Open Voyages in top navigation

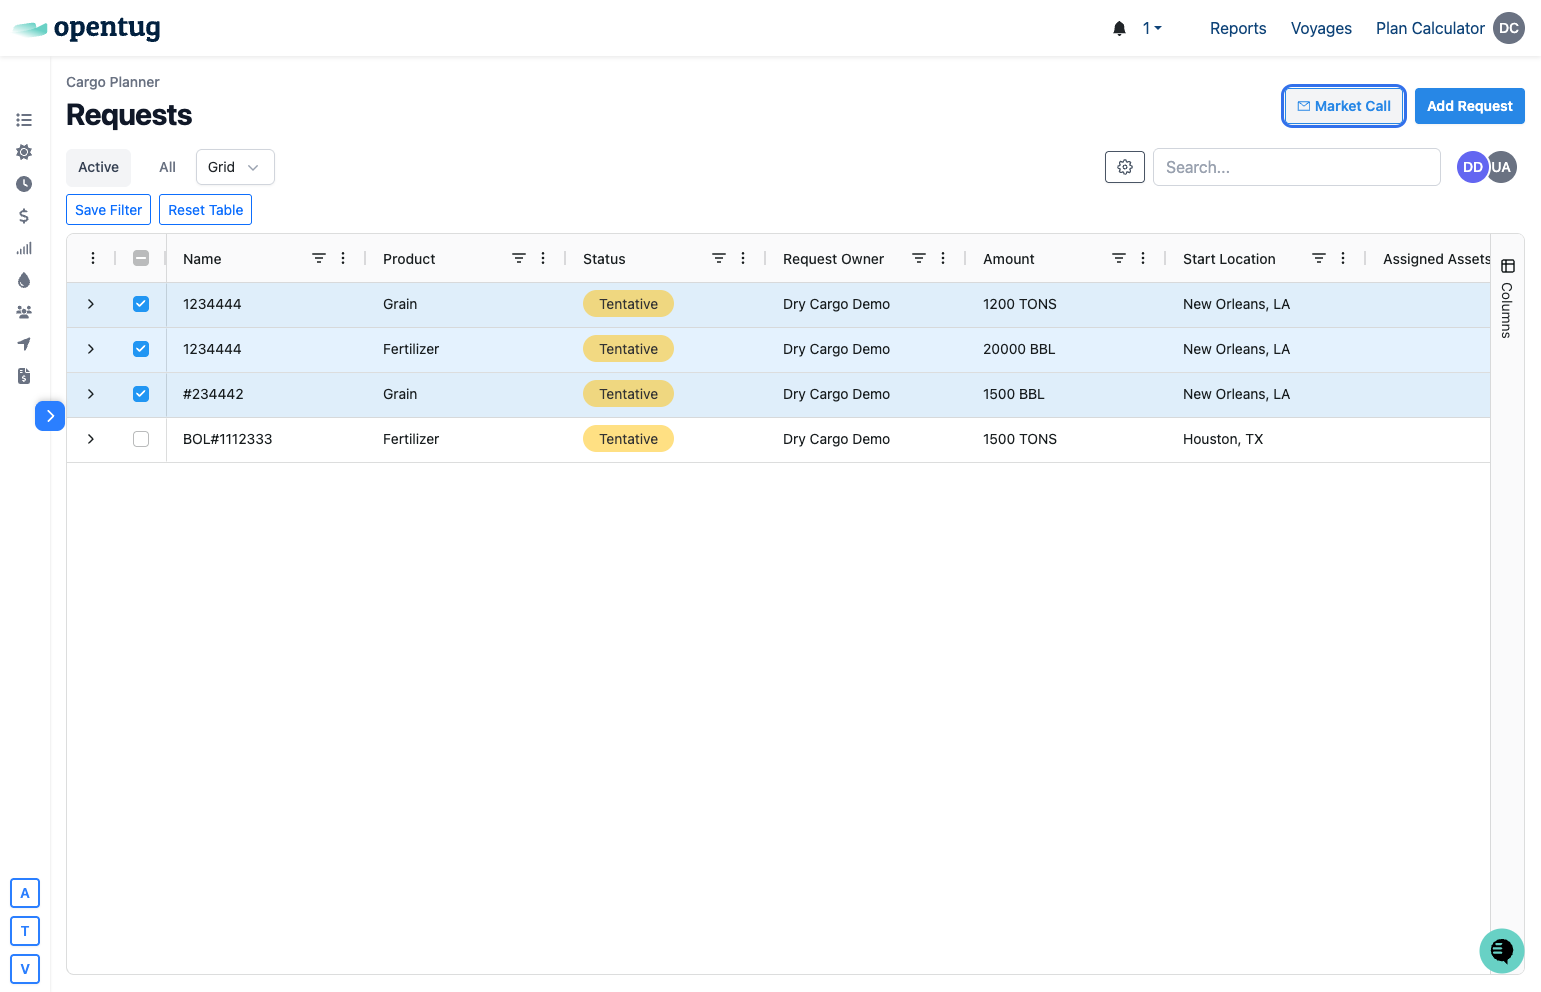point(1321,28)
